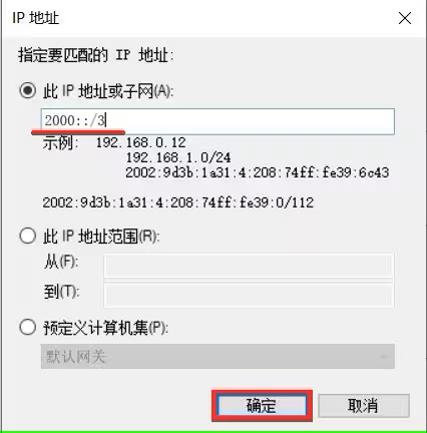Viewport: 427px width, 433px height.
Task: Select the 此 IP 地址或子网(A) radio button
Action: click(x=27, y=90)
